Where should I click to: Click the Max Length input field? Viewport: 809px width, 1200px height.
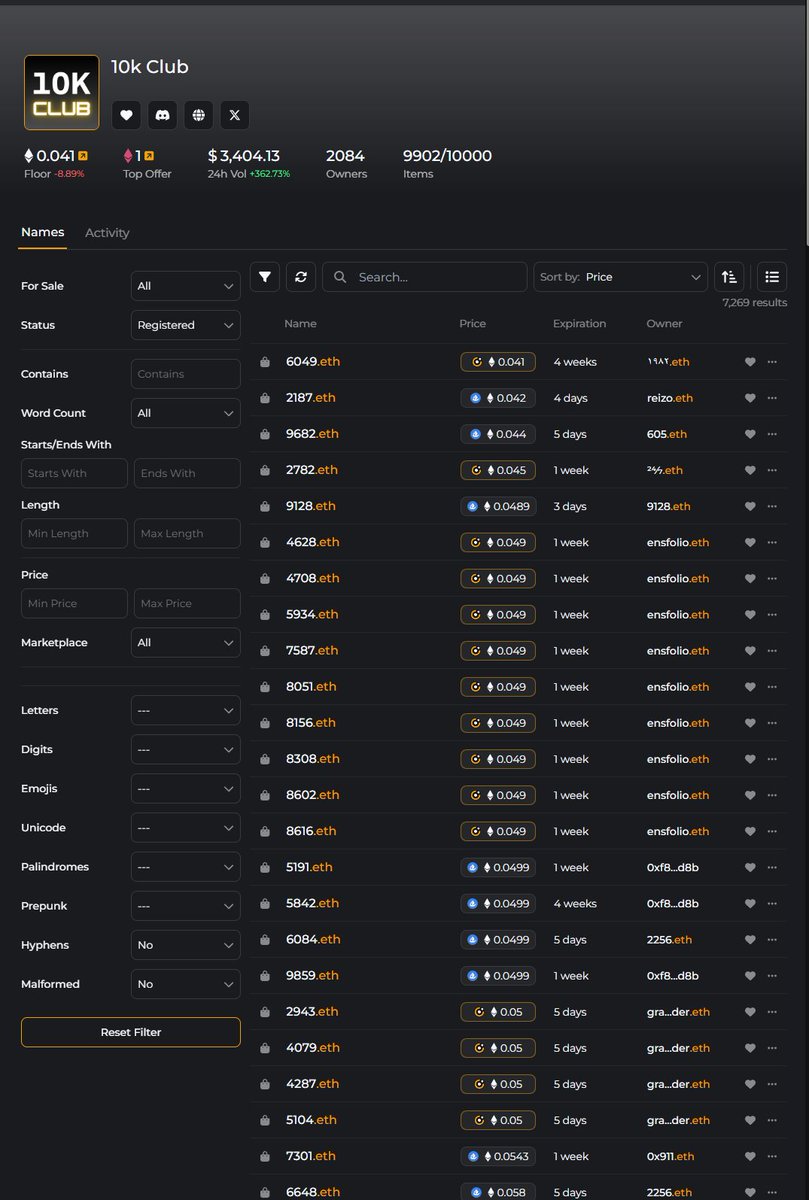coord(187,533)
